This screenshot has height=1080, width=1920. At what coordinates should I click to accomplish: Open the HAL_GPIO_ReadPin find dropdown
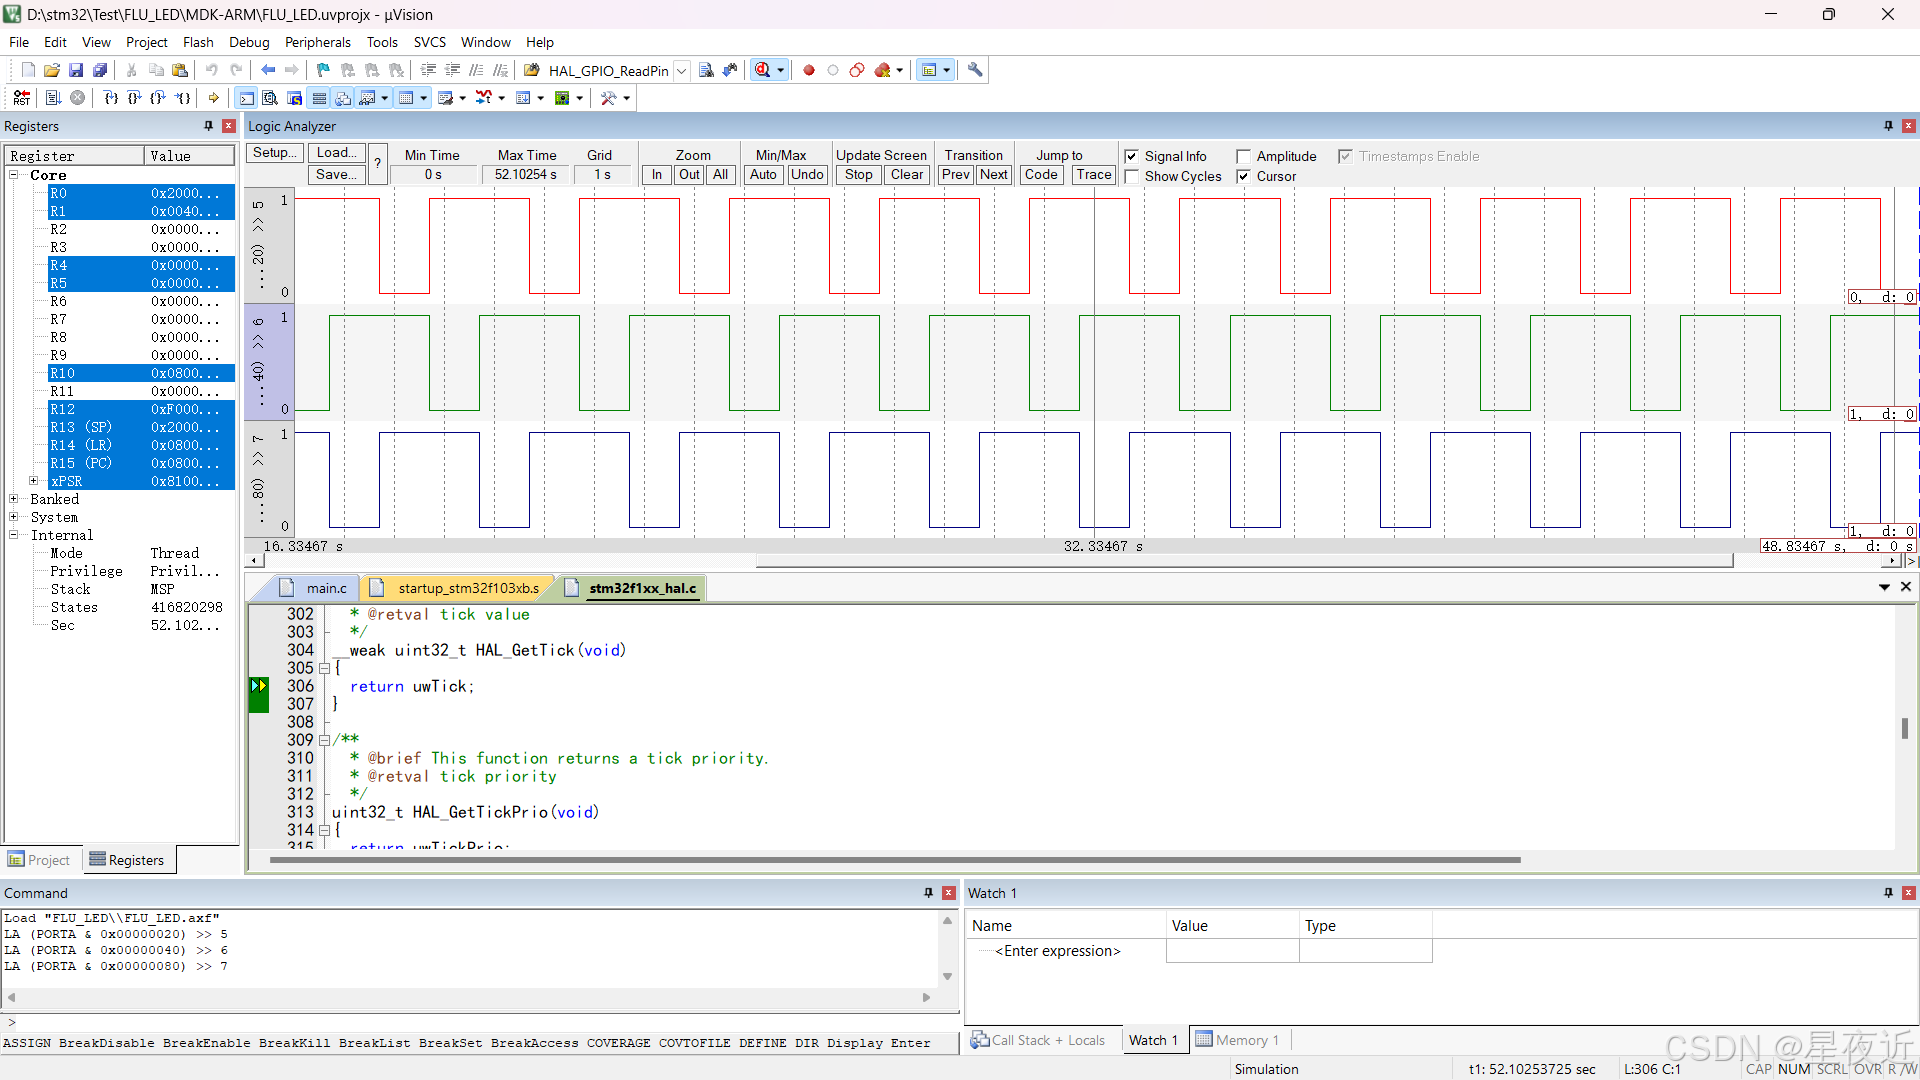pyautogui.click(x=681, y=71)
